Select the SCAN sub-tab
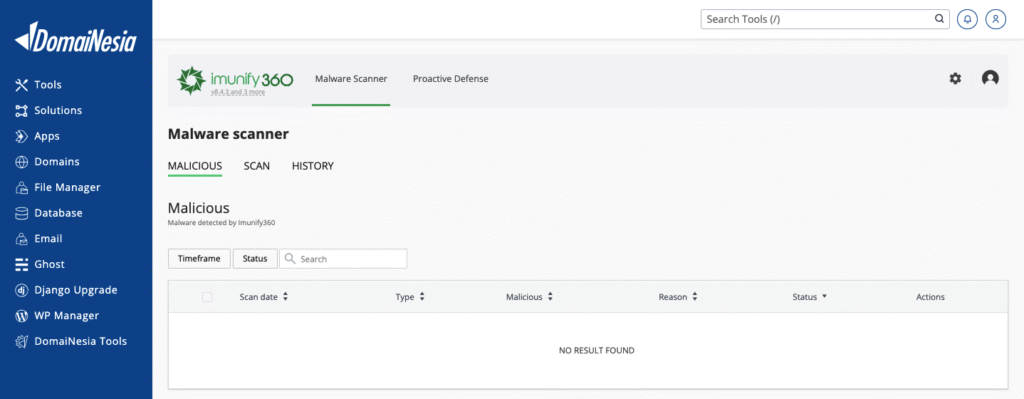This screenshot has width=1024, height=399. click(257, 166)
